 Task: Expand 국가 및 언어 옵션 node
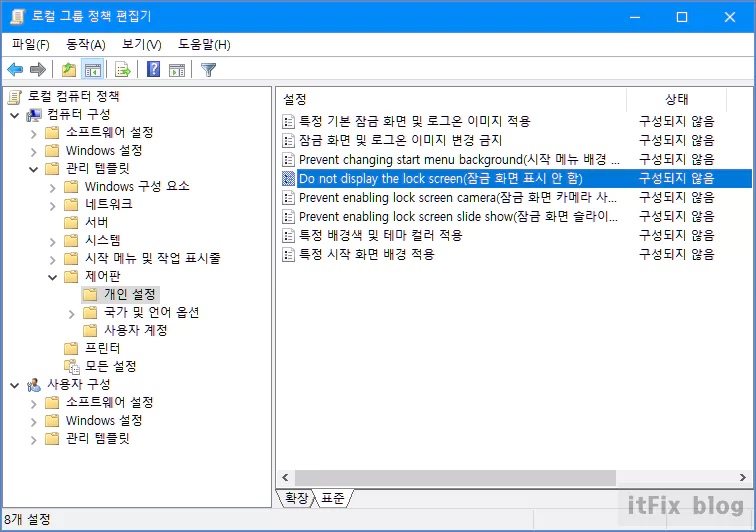coord(71,314)
